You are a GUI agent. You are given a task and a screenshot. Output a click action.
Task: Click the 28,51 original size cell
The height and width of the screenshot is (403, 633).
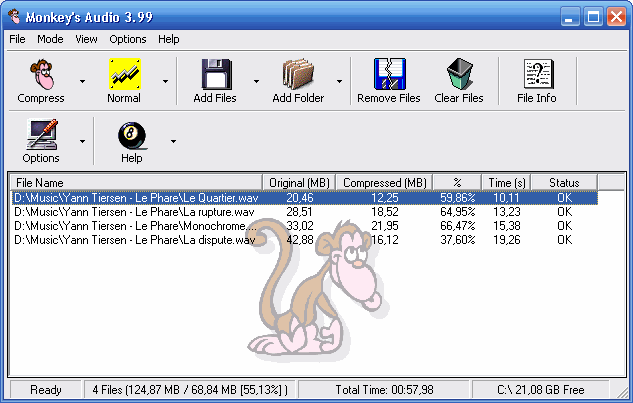pos(300,212)
